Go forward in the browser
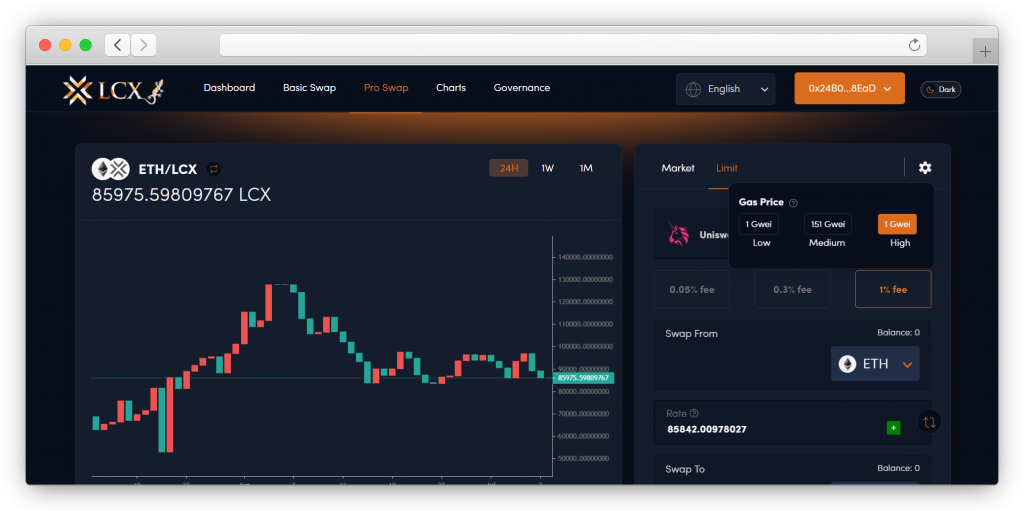Screen dimensions: 1024x511 pyautogui.click(x=144, y=45)
